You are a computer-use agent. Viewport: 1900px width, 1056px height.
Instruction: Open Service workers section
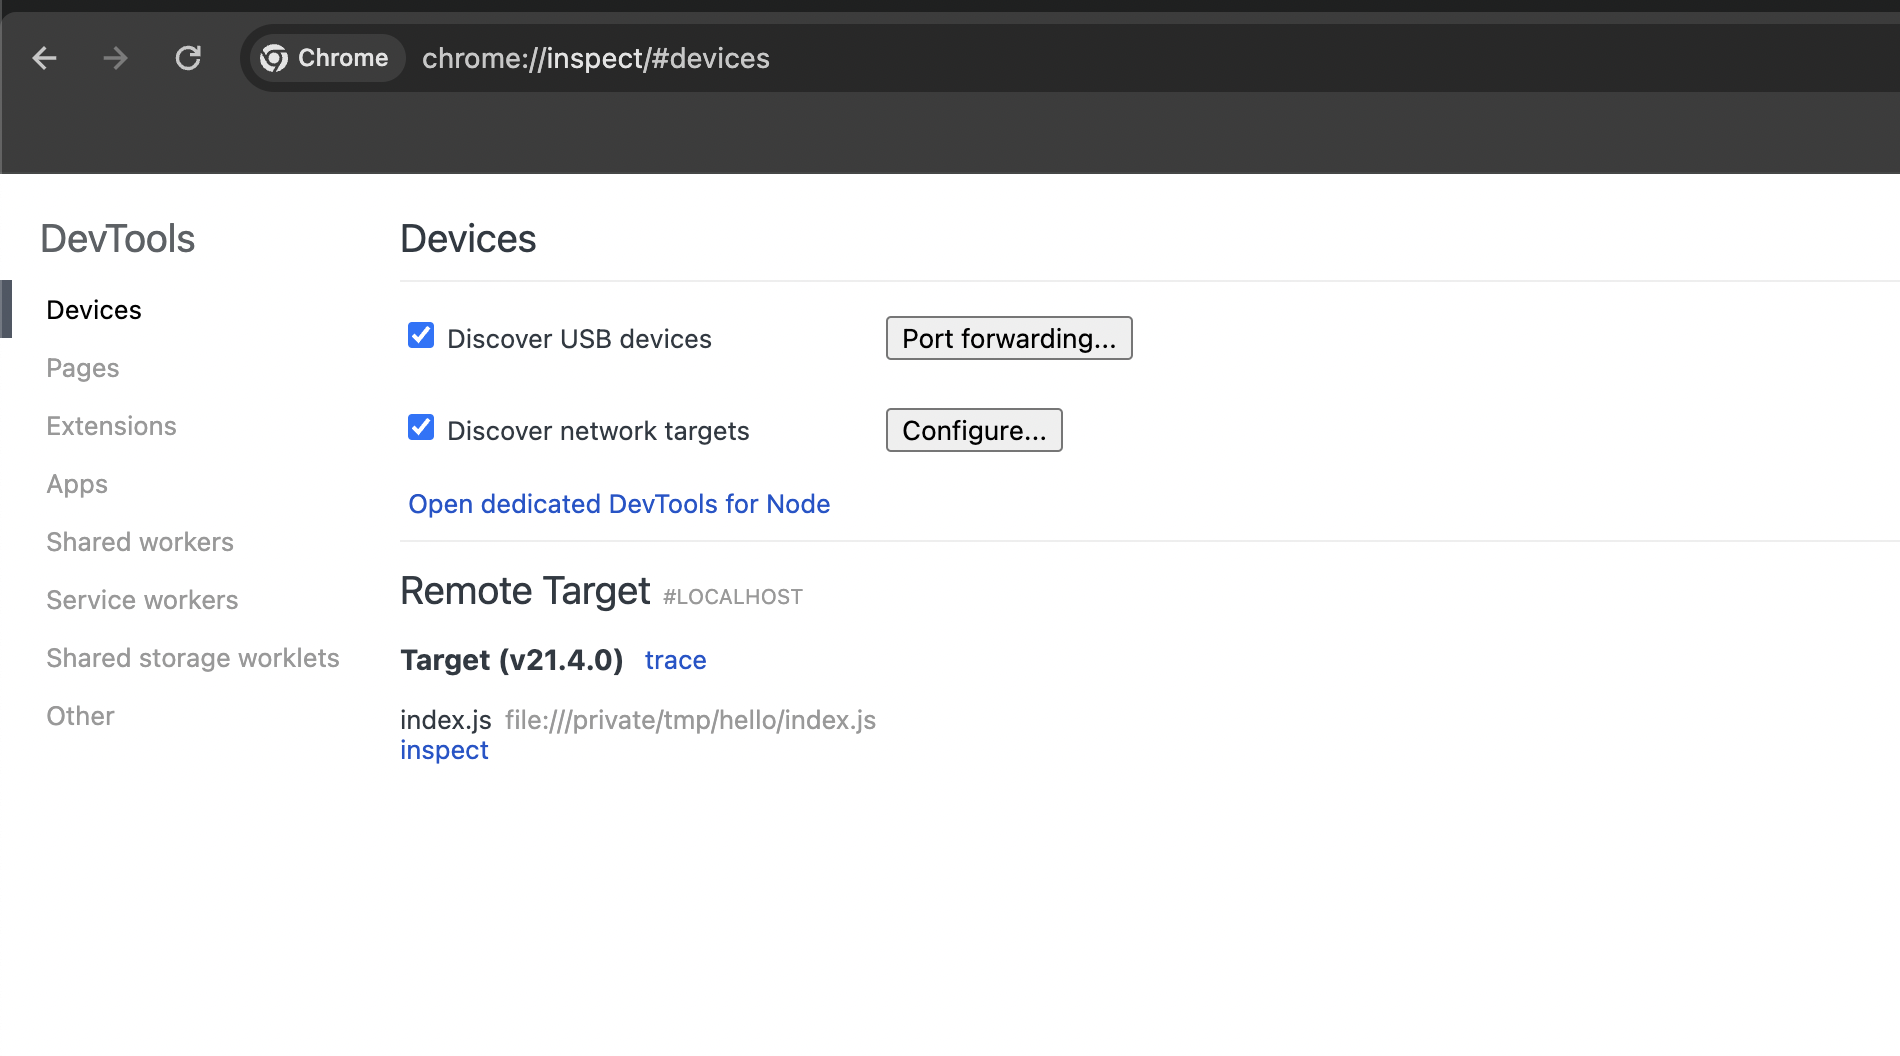[142, 600]
